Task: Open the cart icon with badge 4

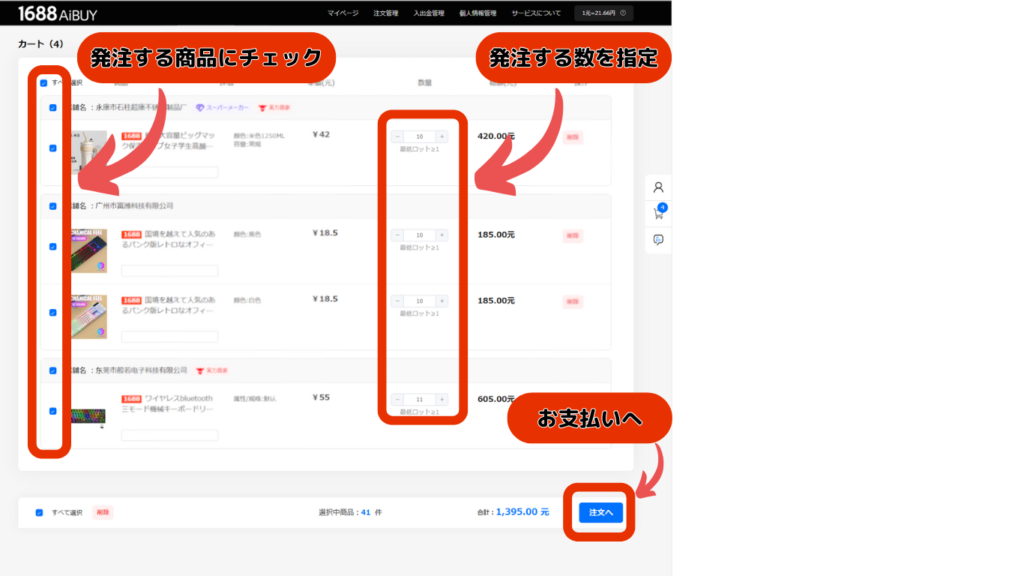Action: [x=658, y=213]
